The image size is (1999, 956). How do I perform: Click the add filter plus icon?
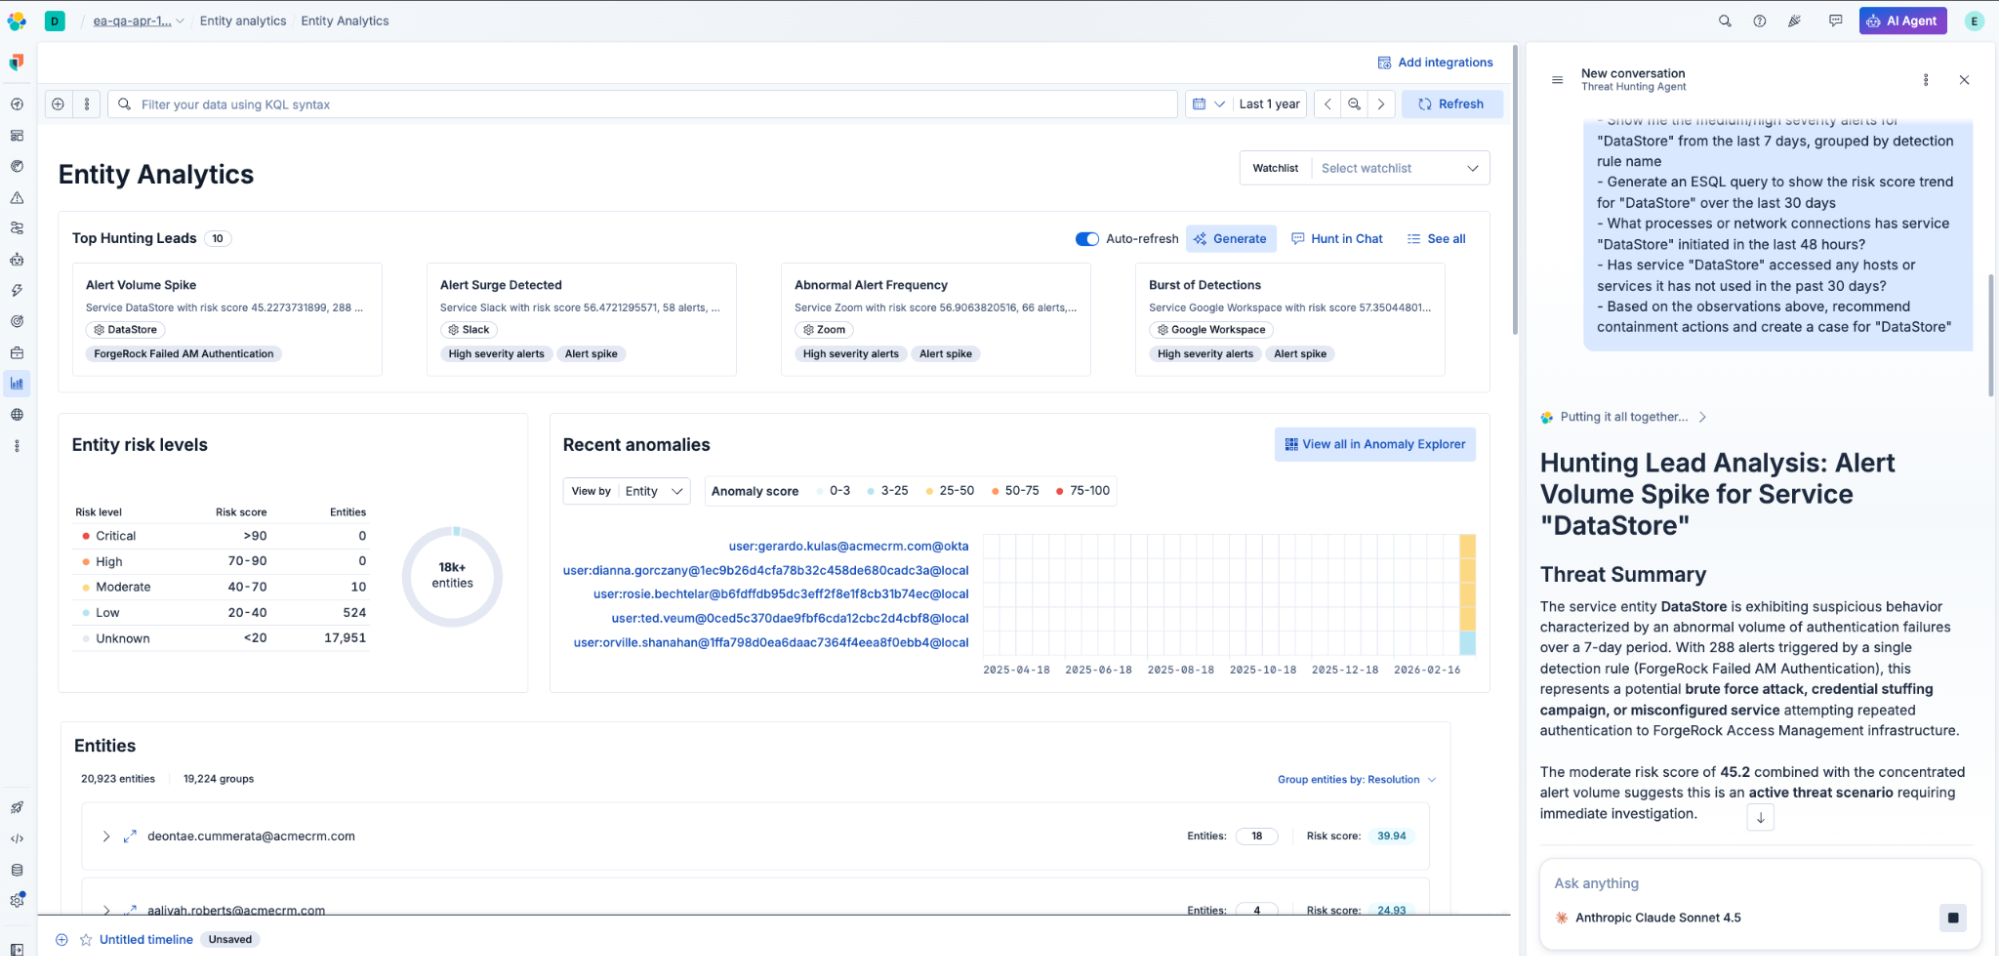[58, 104]
